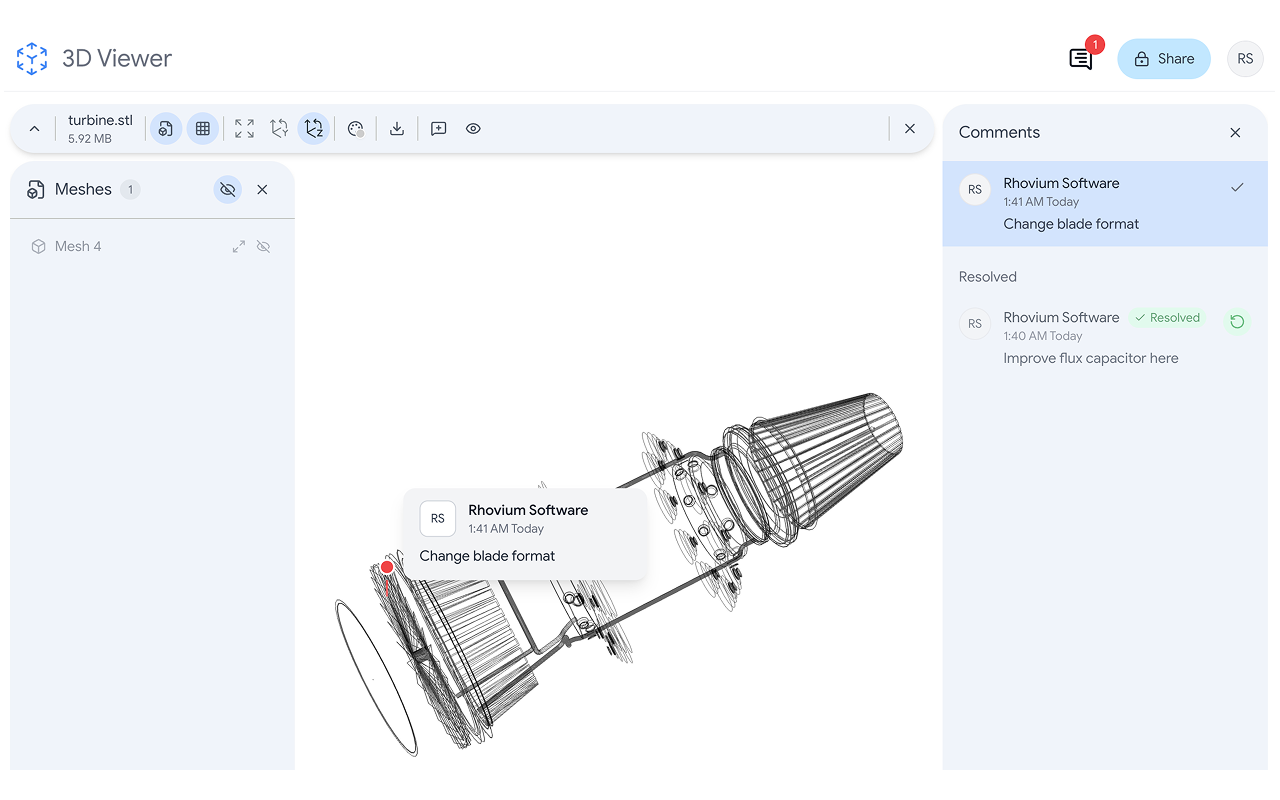Screen dimensions: 1280x800
Task: Click the Meshes panel file icon
Action: (36, 190)
